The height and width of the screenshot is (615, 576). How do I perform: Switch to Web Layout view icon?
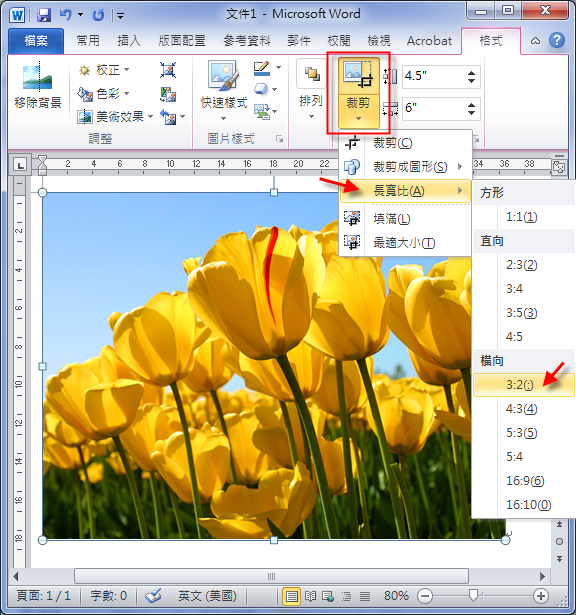pos(328,596)
